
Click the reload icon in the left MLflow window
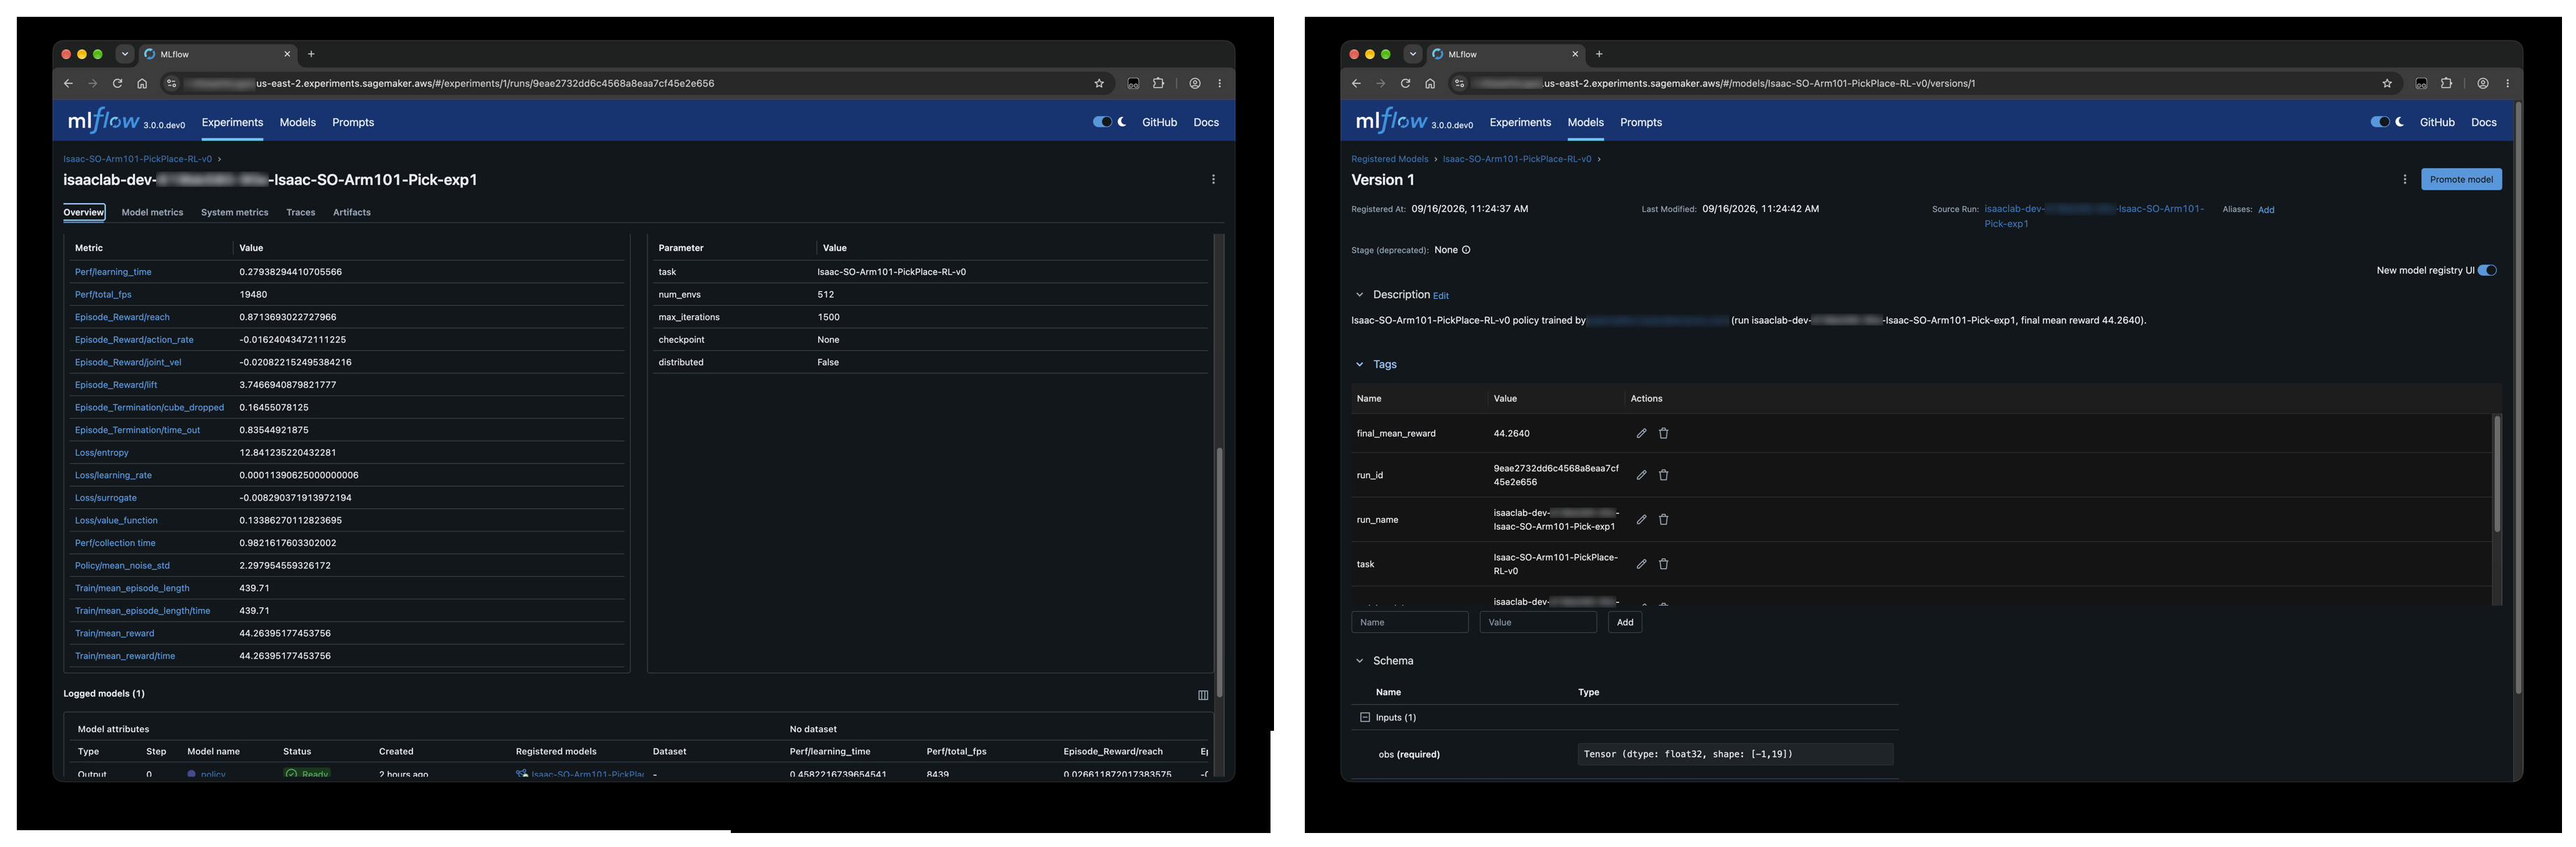click(117, 84)
